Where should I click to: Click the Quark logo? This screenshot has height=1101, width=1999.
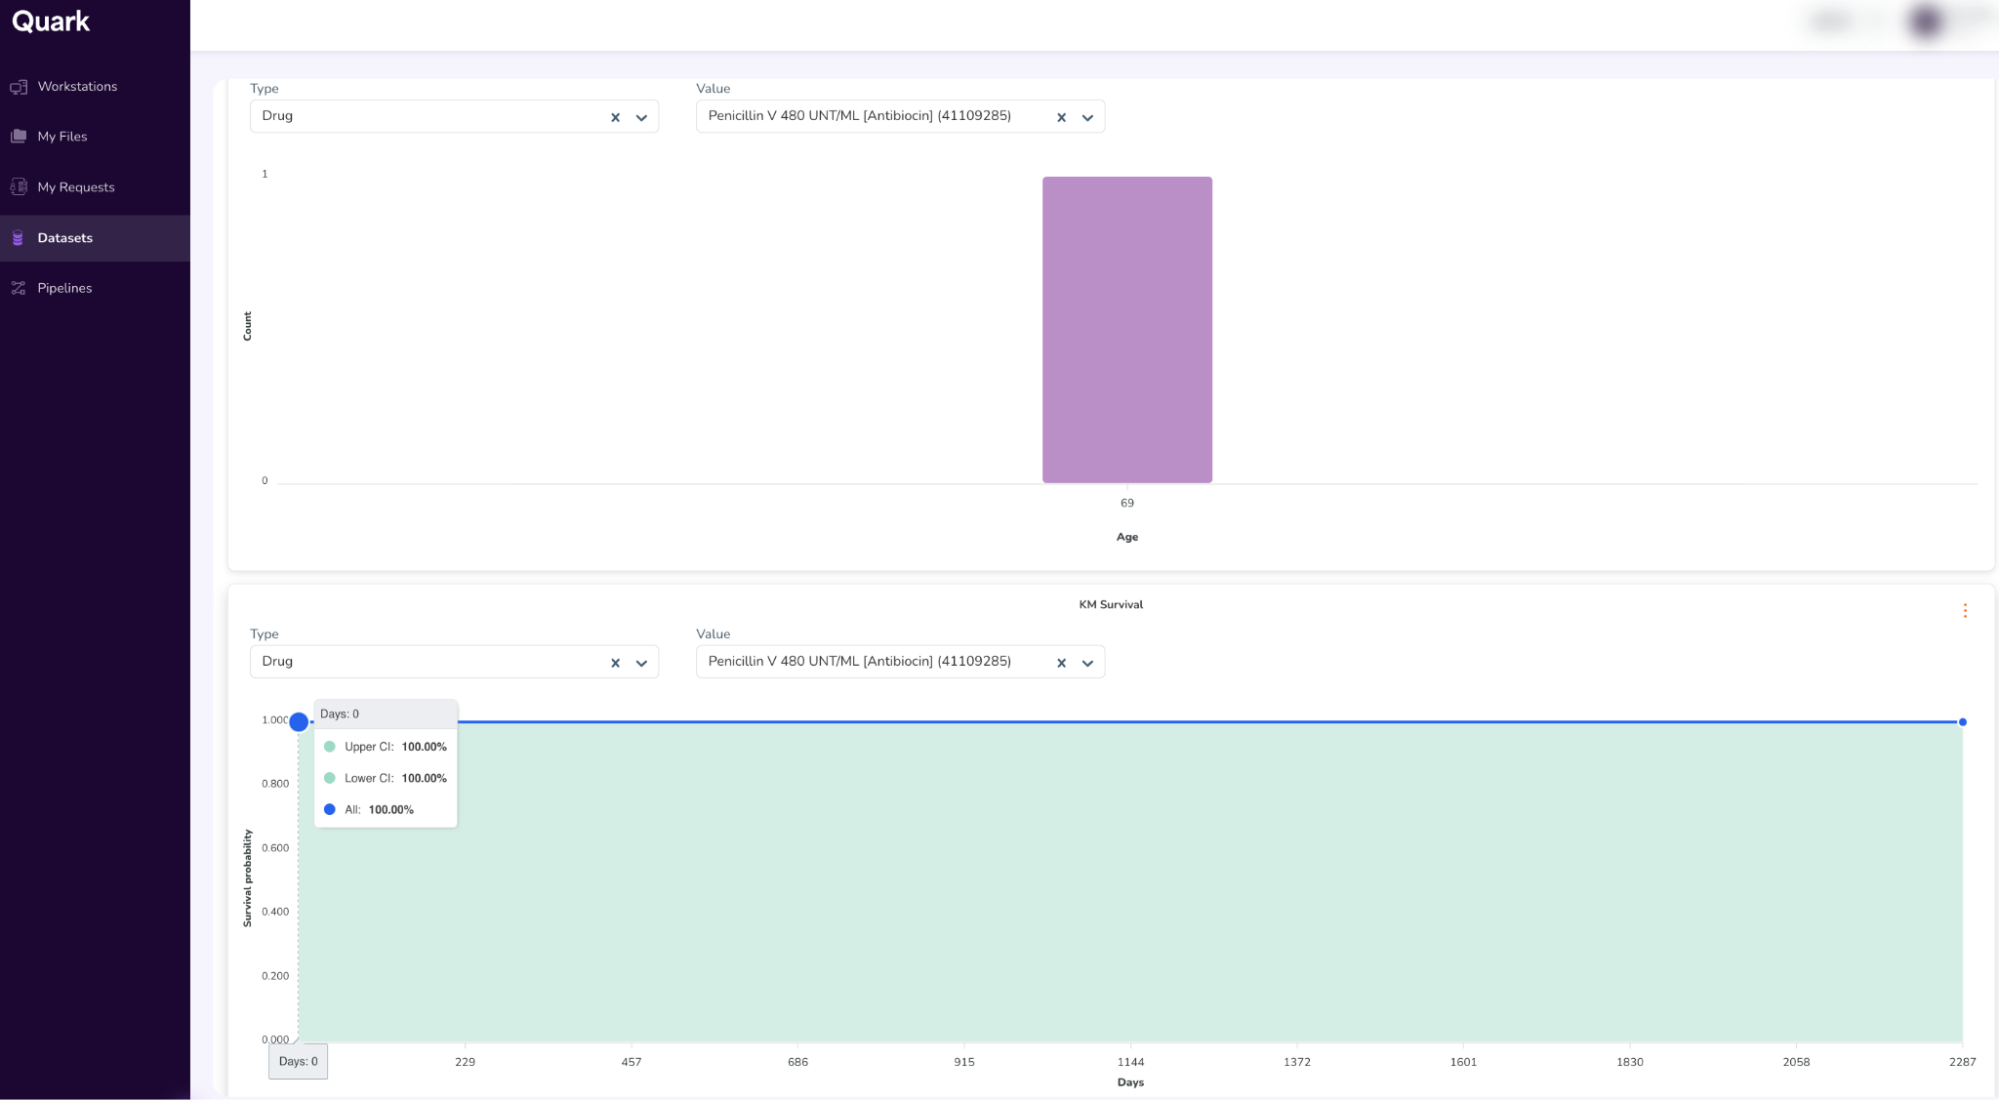pyautogui.click(x=51, y=22)
